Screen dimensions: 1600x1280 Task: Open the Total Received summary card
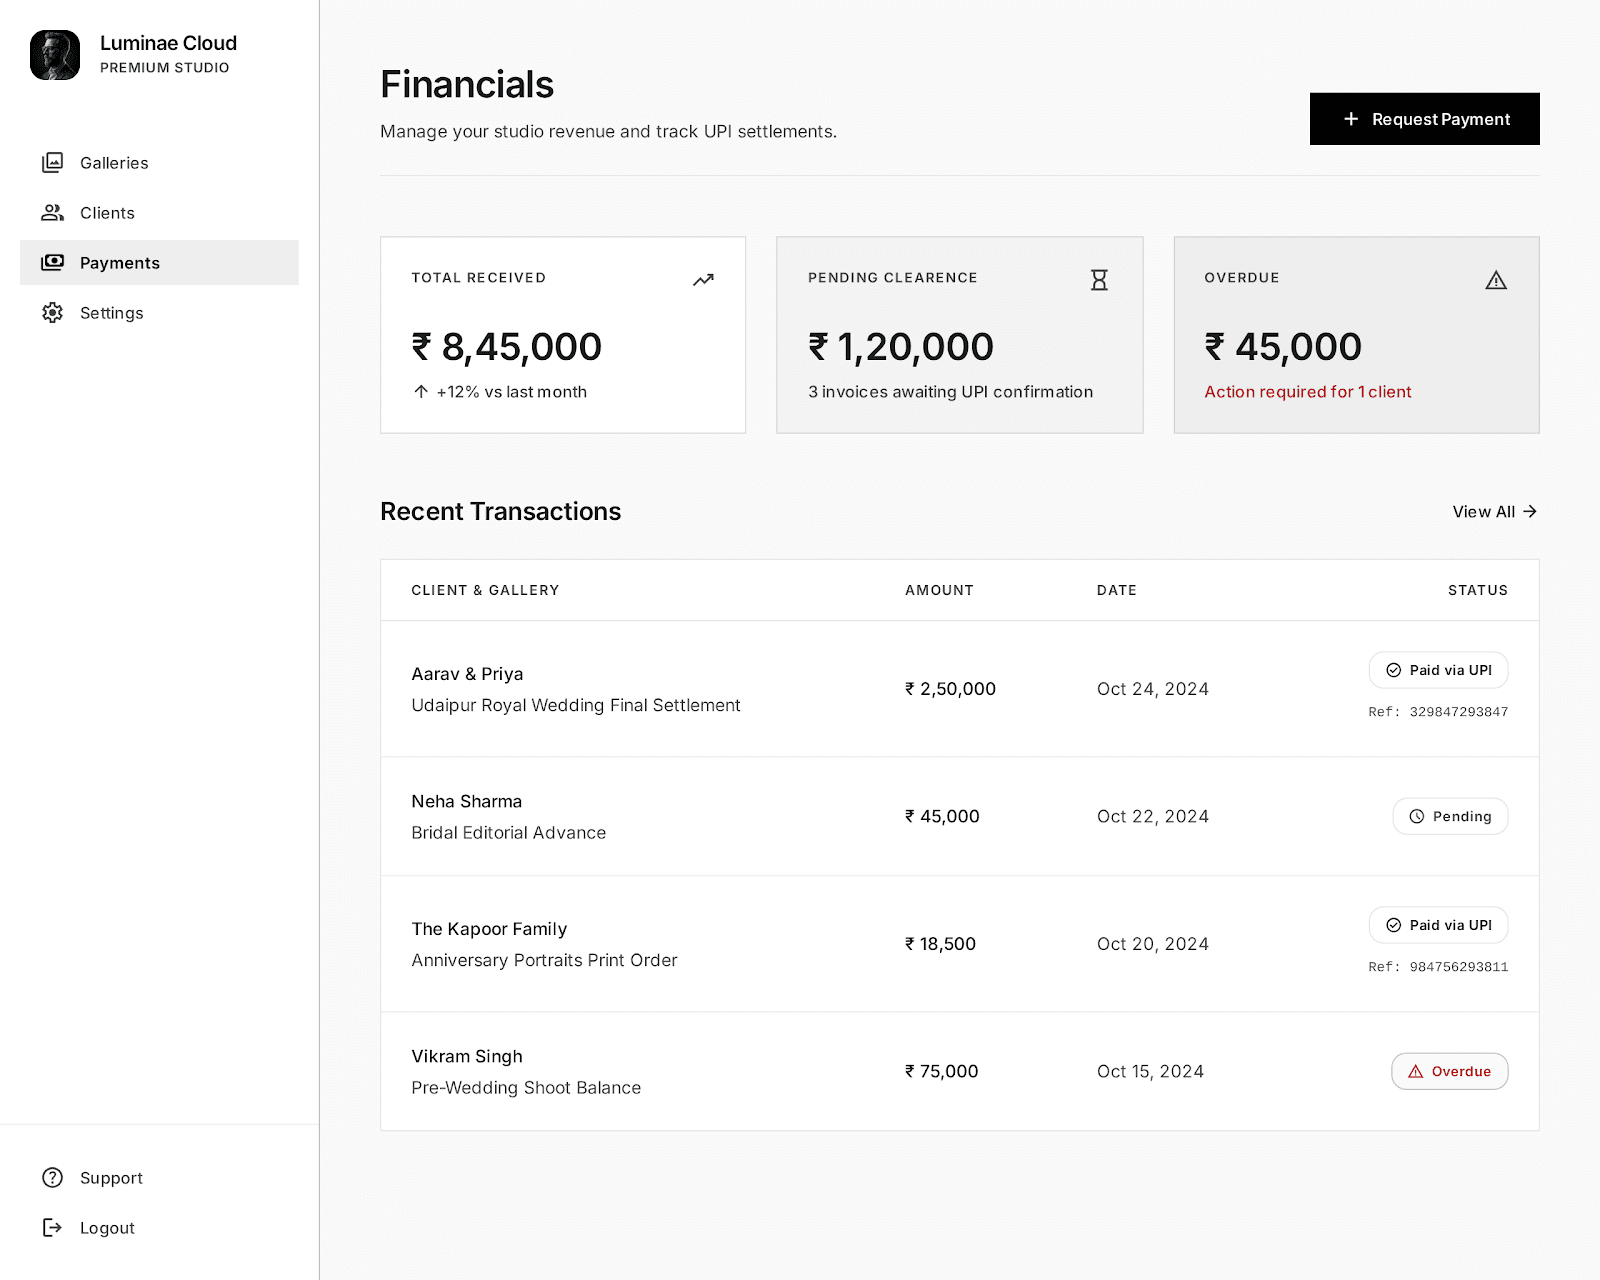pos(563,335)
